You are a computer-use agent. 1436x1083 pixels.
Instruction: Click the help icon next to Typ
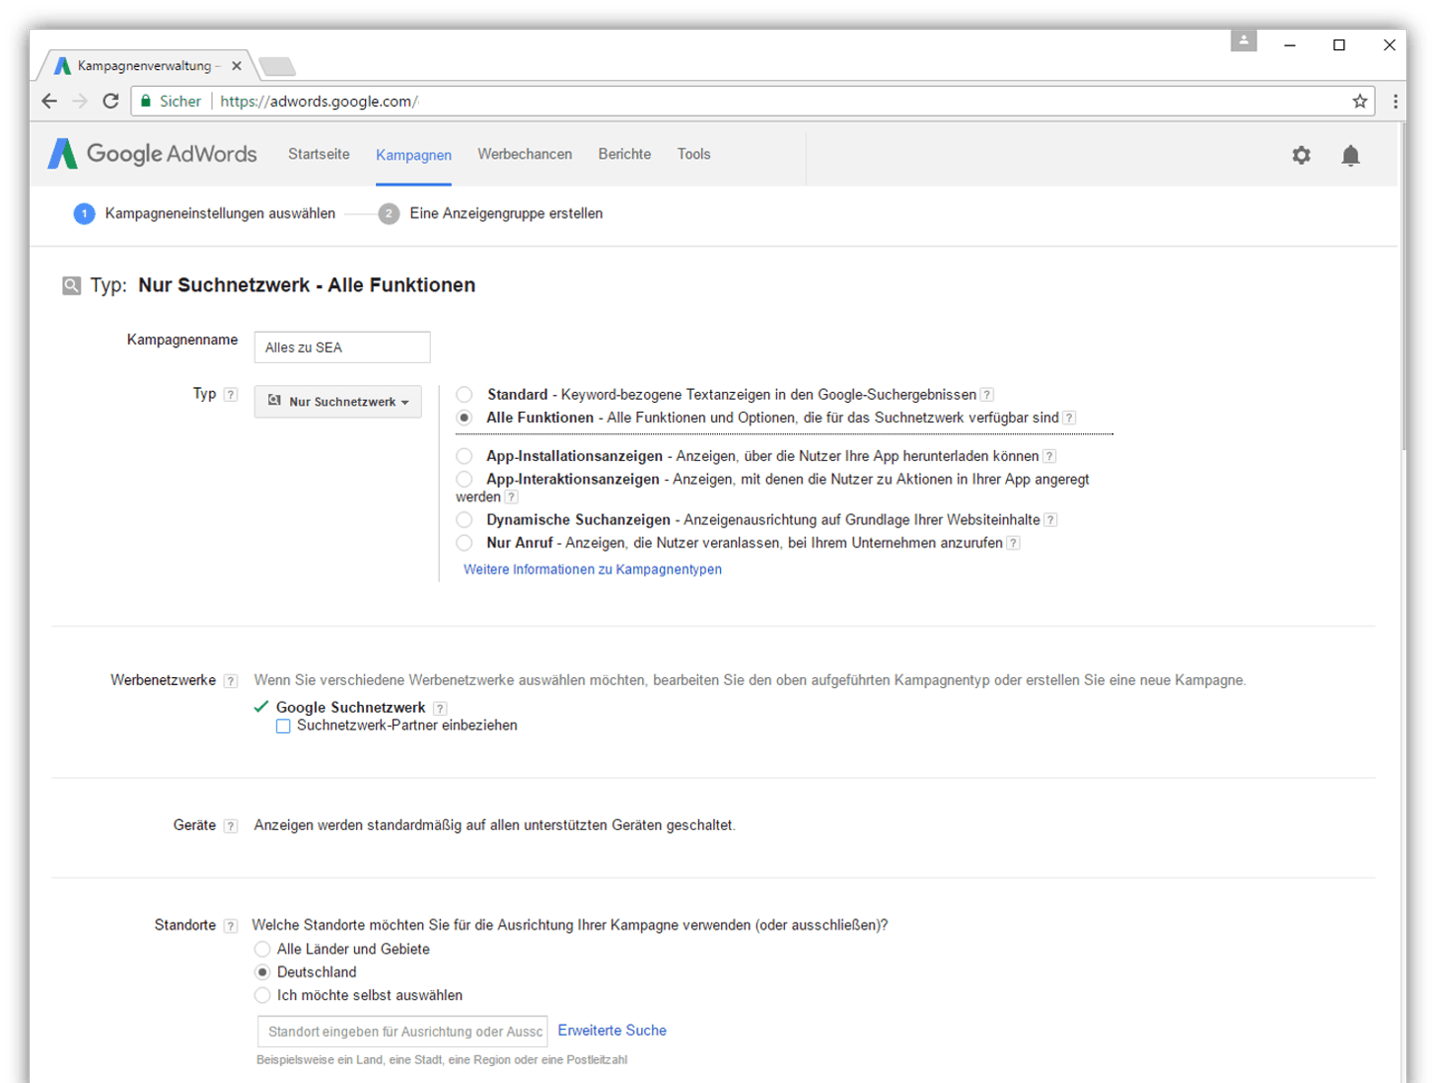231,394
